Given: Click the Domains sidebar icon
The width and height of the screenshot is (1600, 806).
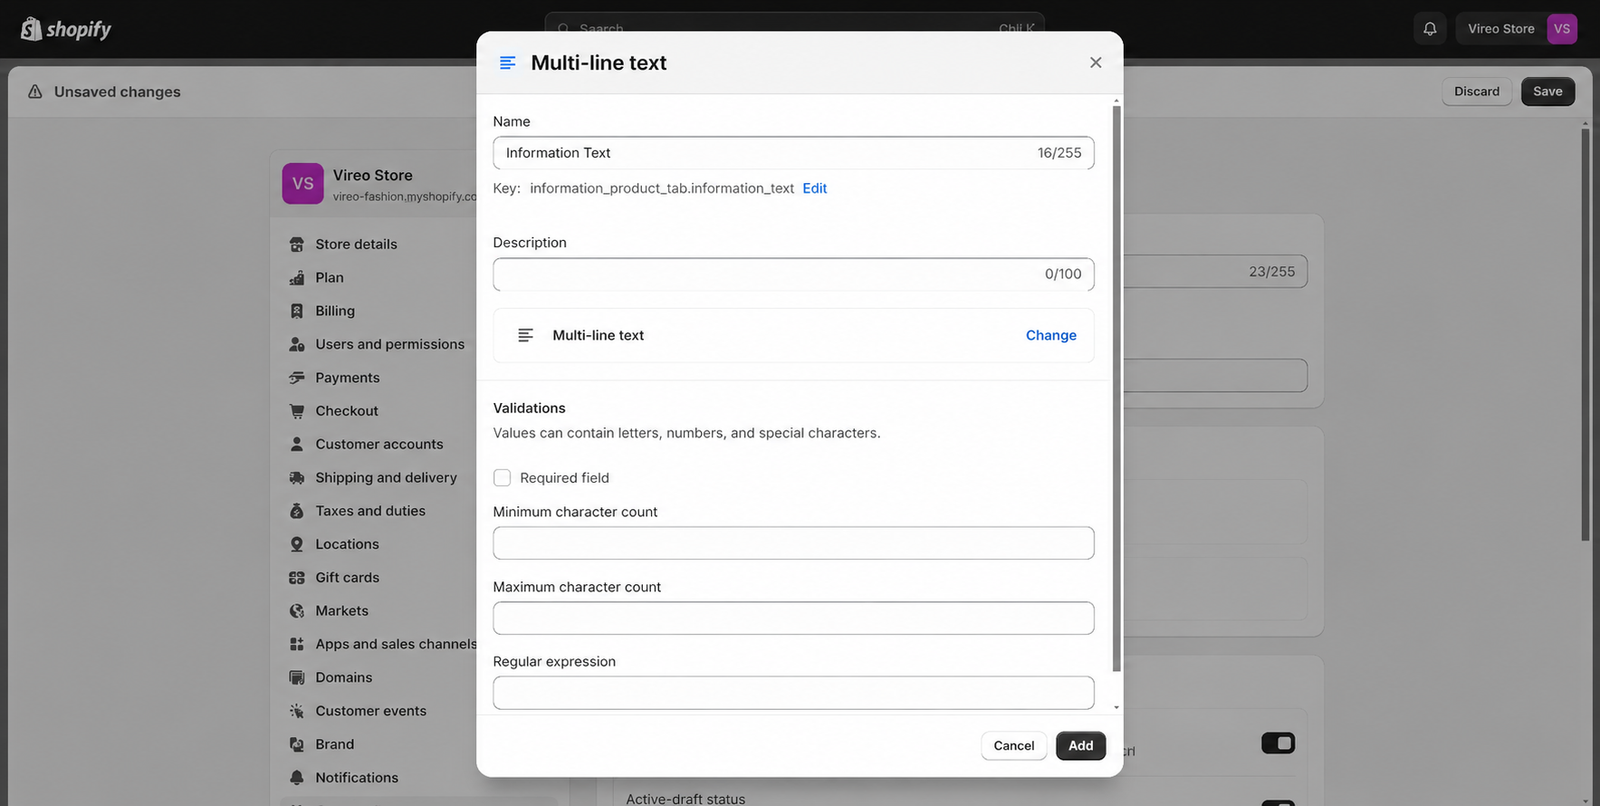Looking at the screenshot, I should (x=297, y=678).
